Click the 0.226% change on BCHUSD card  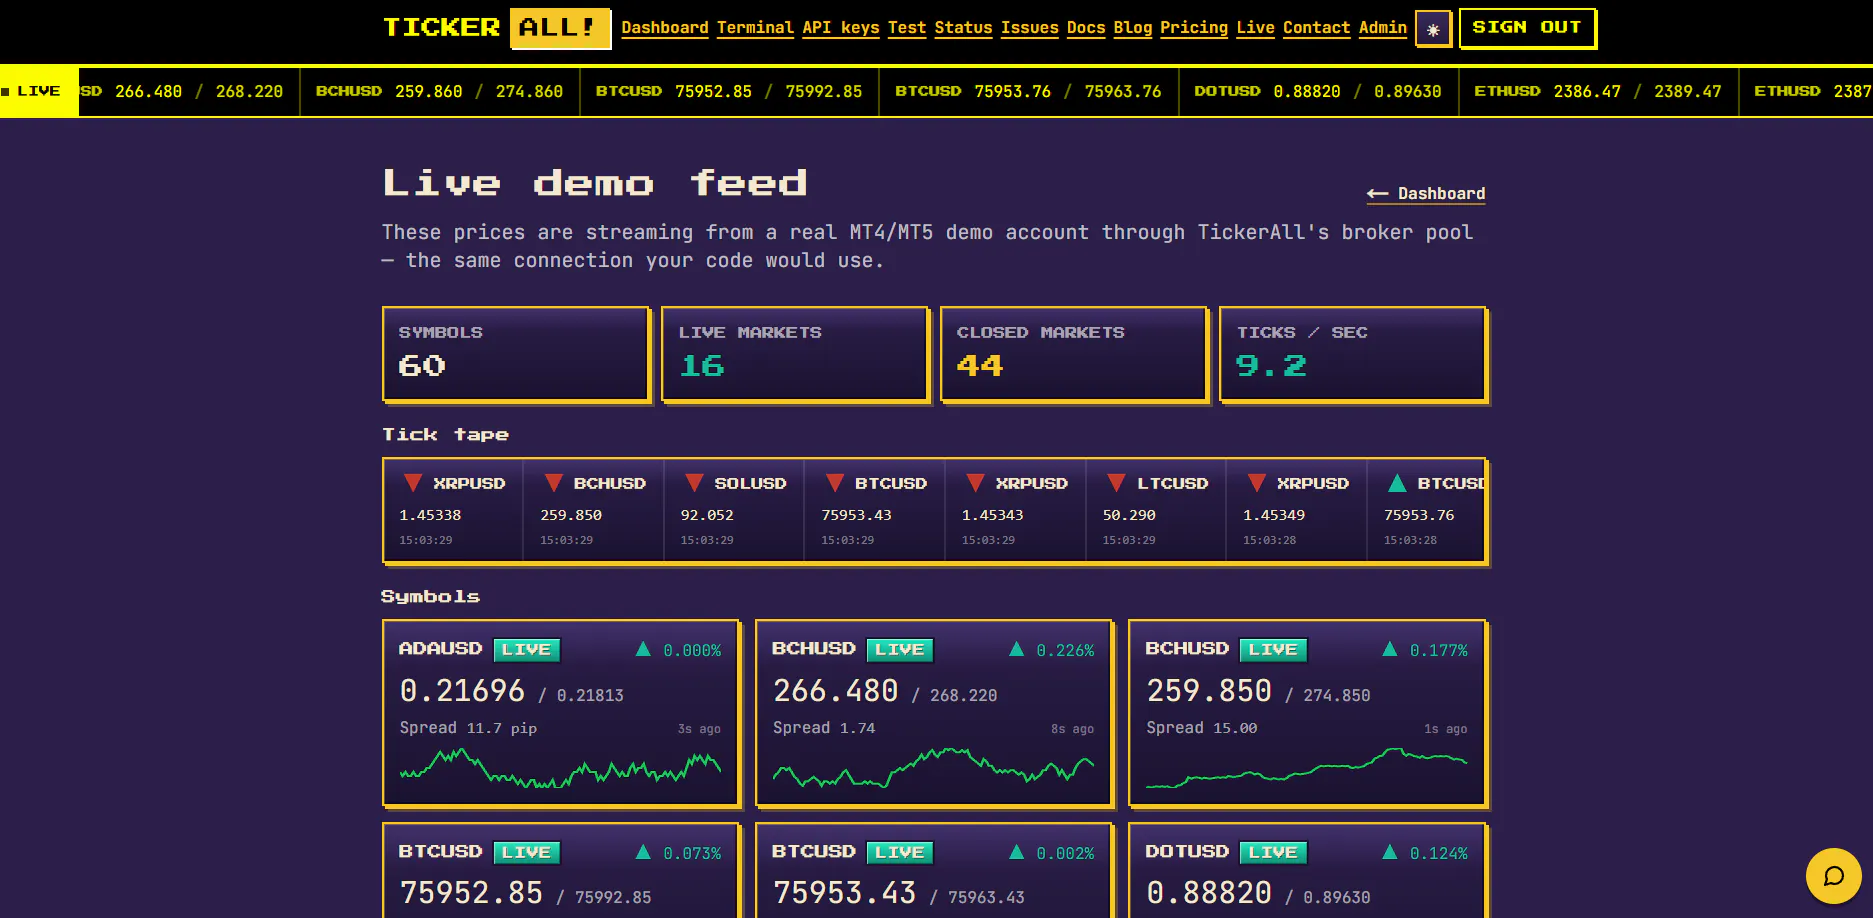coord(1065,651)
